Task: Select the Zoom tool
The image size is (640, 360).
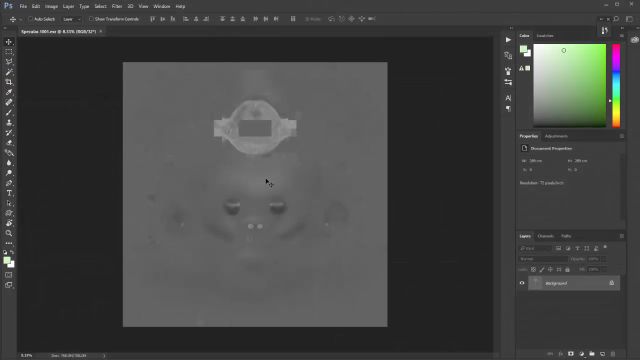Action: coord(9,233)
